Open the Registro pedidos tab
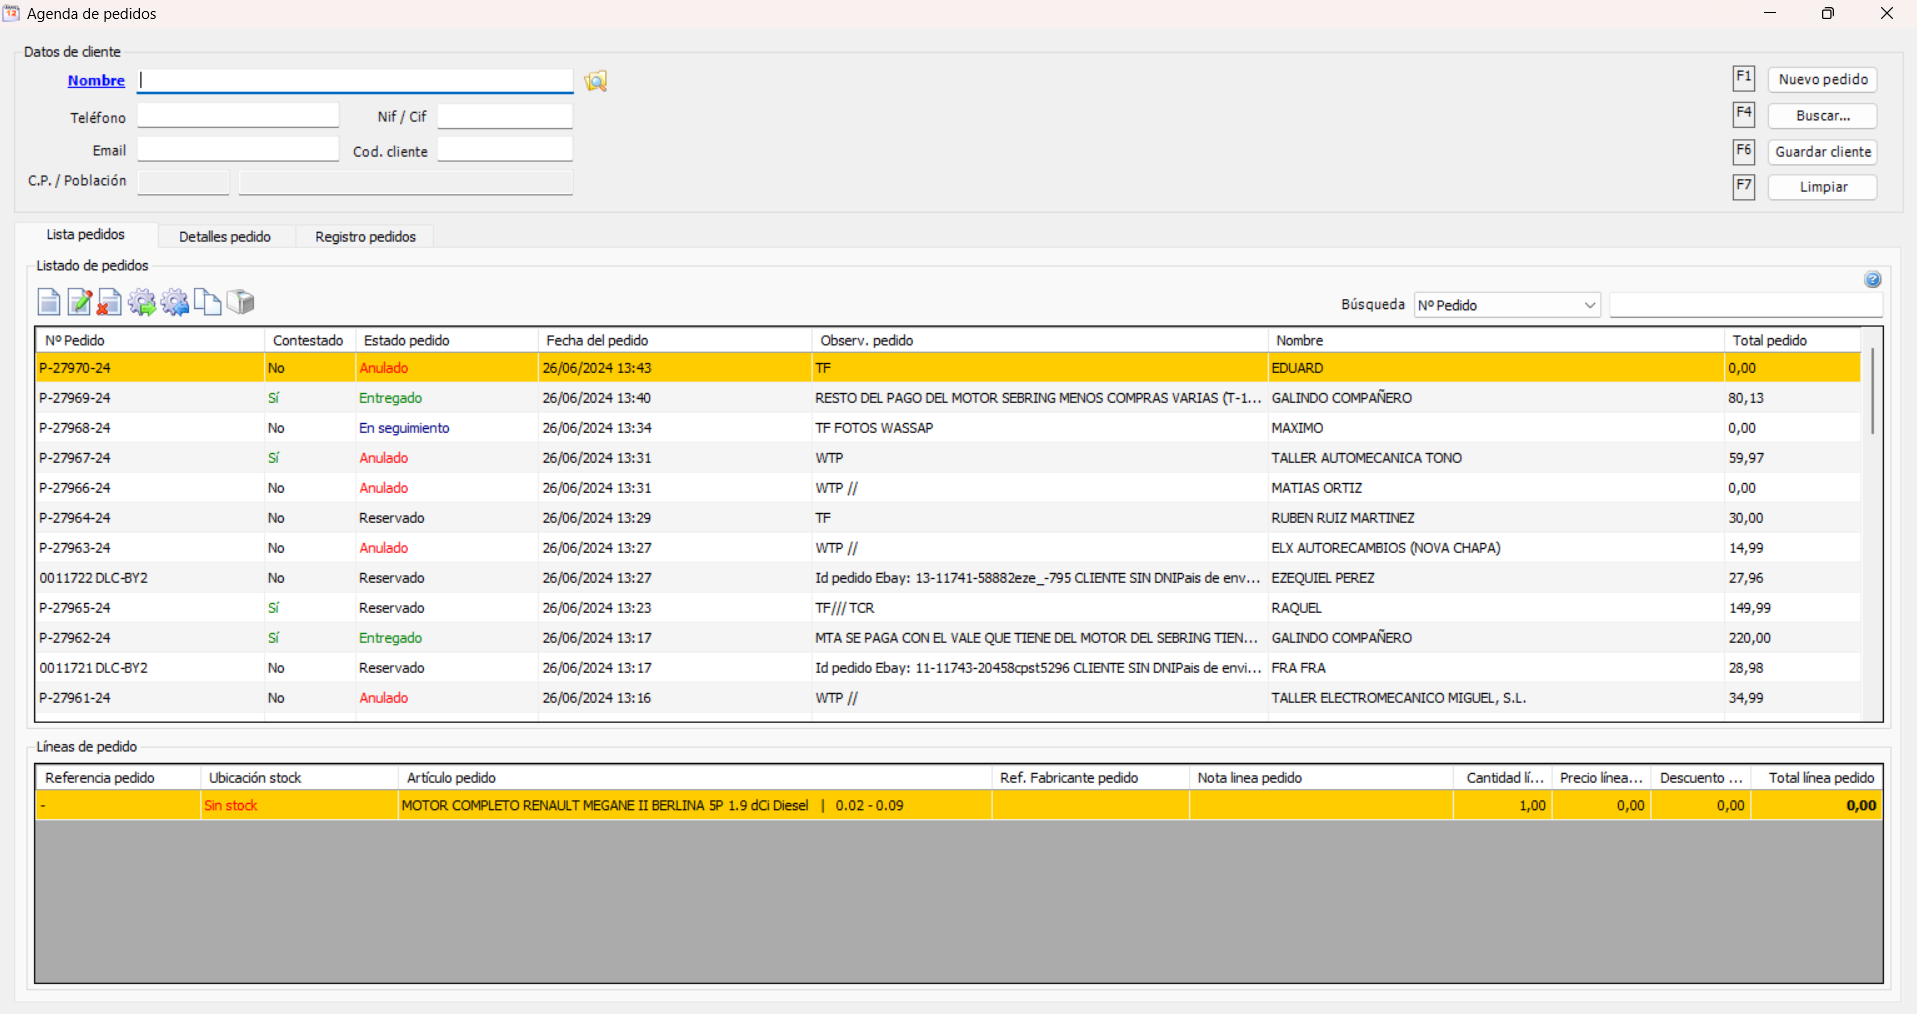The image size is (1917, 1014). pos(365,237)
